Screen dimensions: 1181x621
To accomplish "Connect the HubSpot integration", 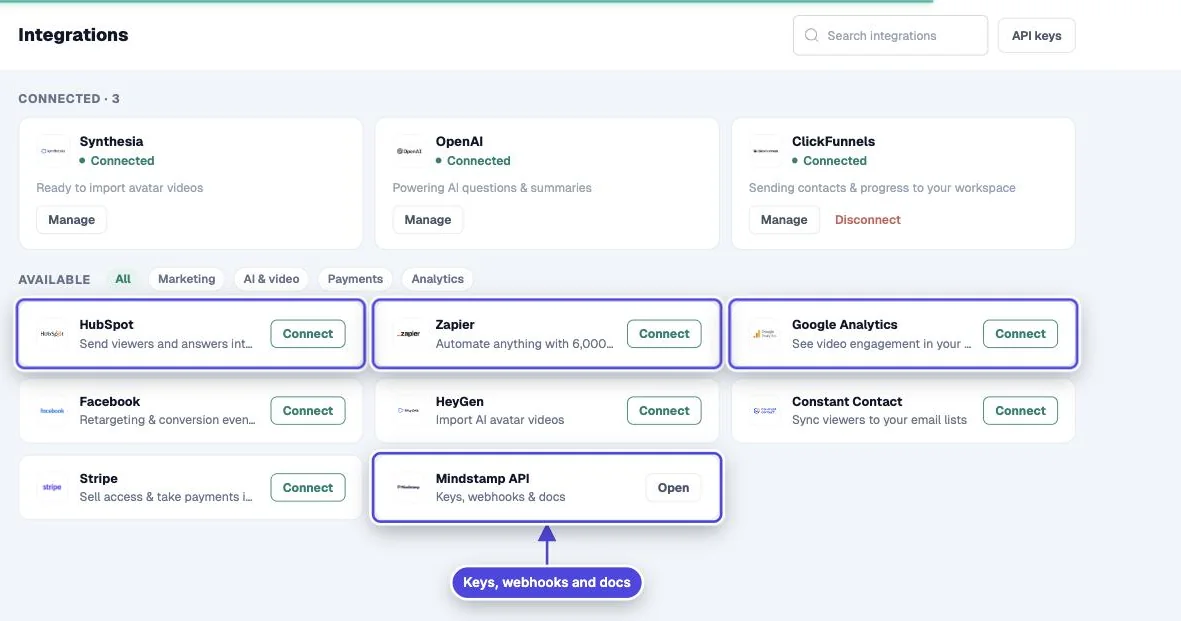I will point(308,334).
